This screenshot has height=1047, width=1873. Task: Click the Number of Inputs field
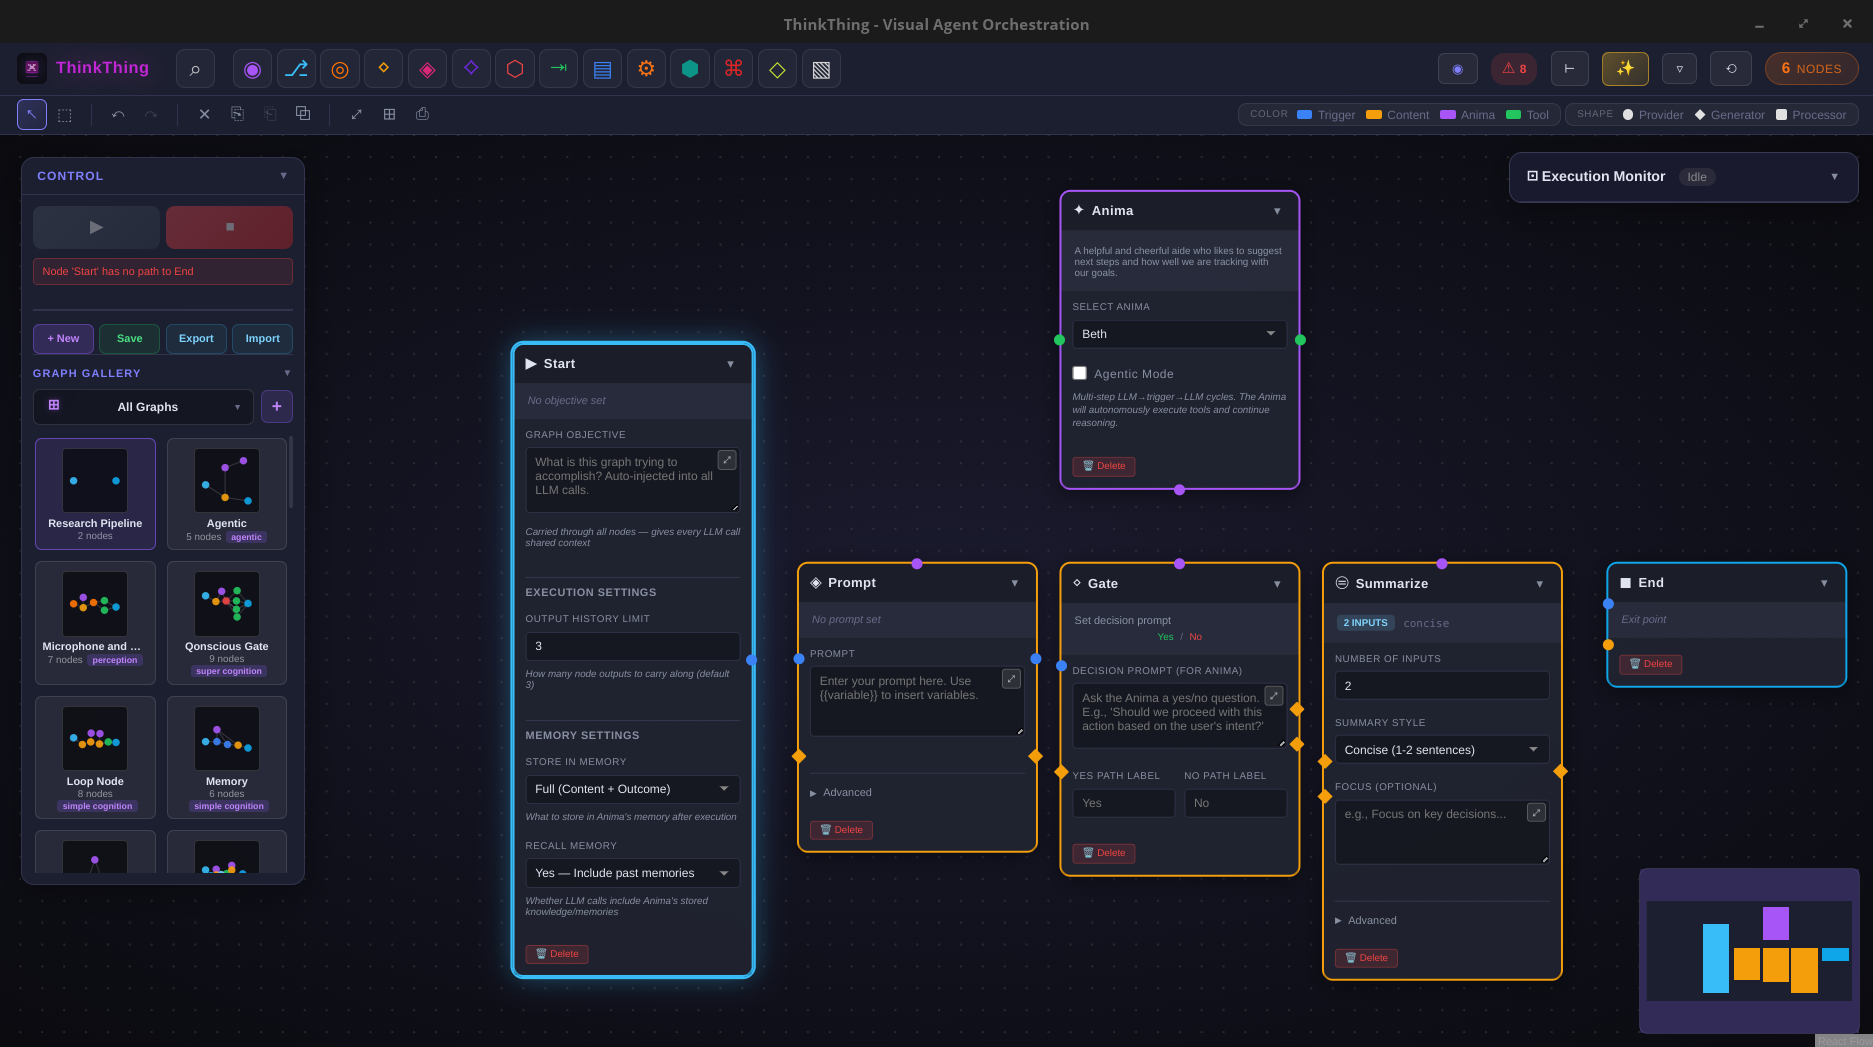(x=1442, y=686)
